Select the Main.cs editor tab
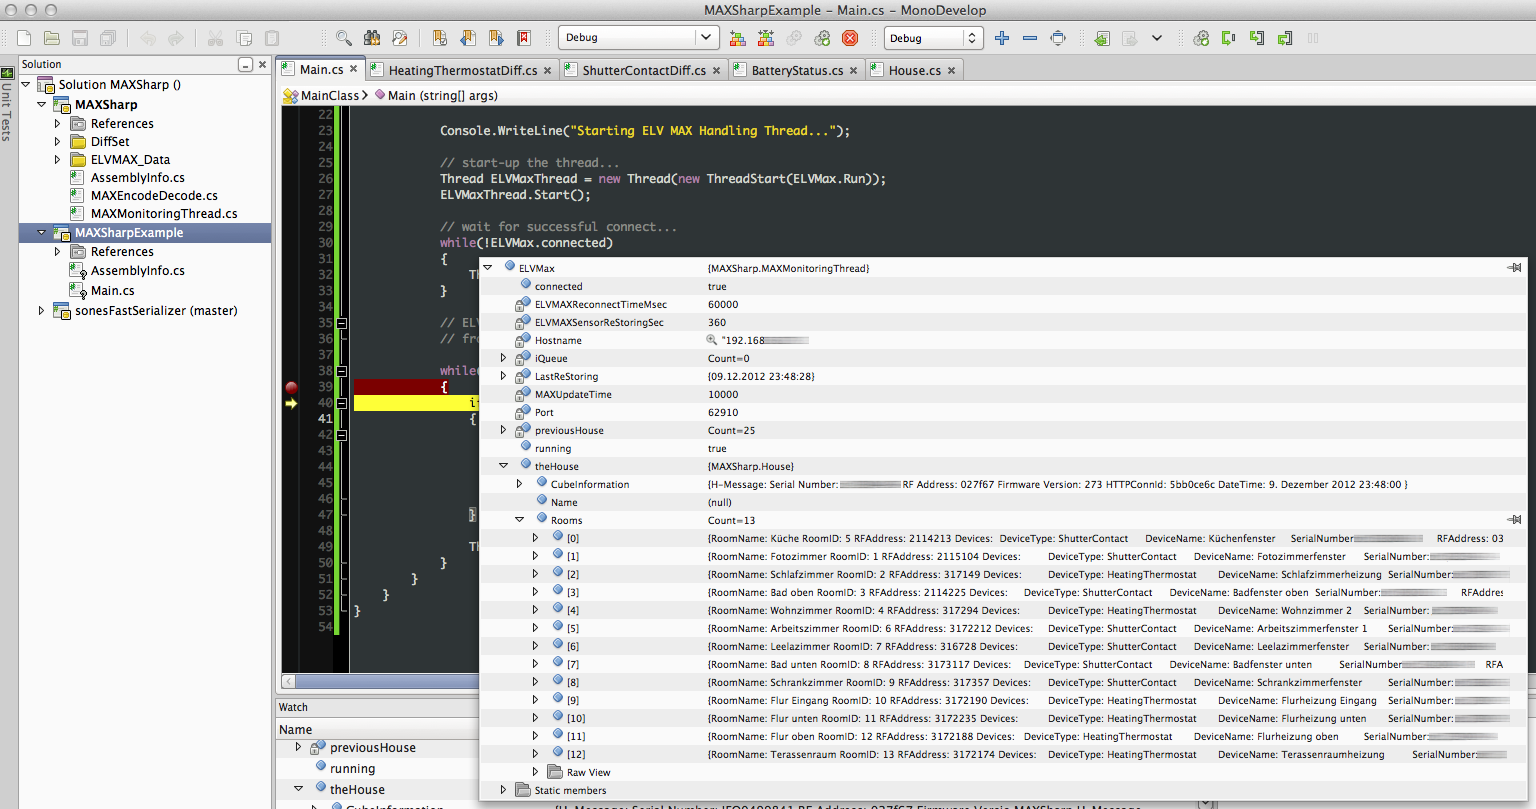 click(319, 70)
